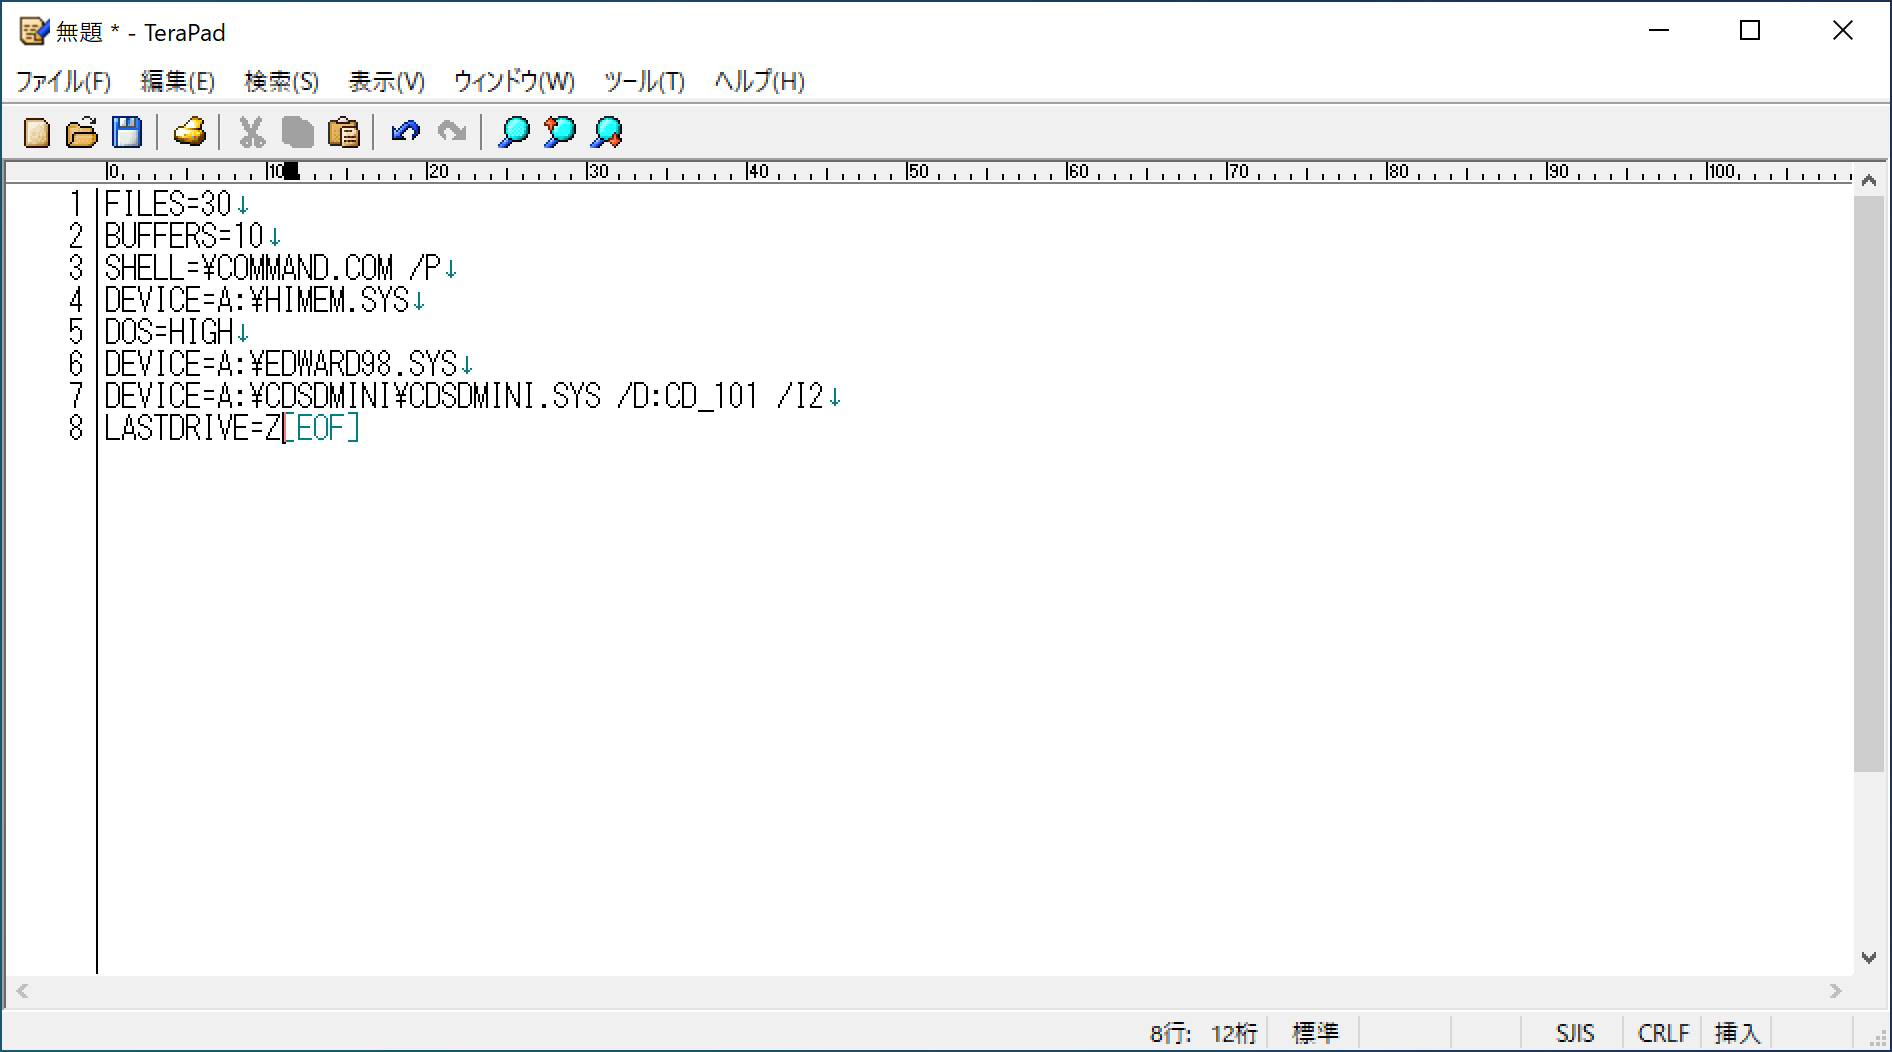Save the document with floppy icon
This screenshot has height=1052, width=1892.
coord(127,132)
